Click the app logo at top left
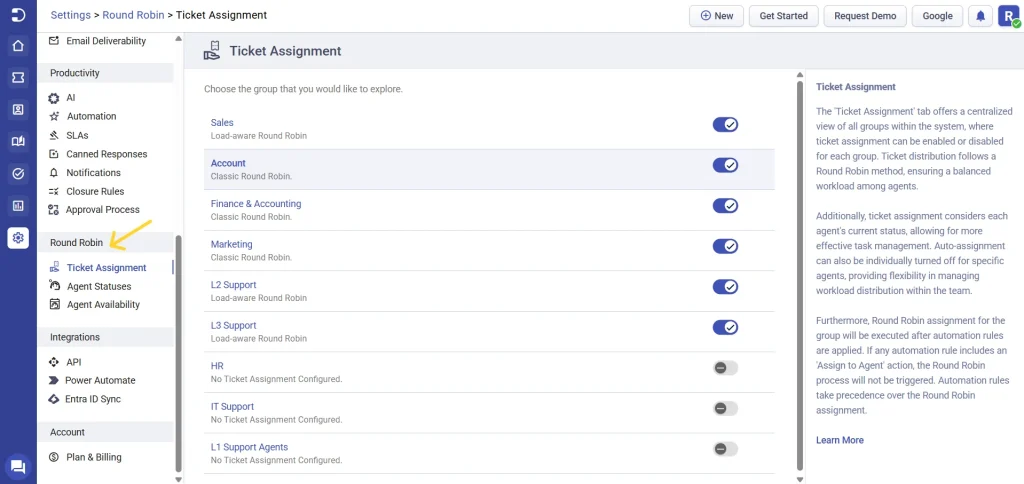The height and width of the screenshot is (484, 1024). click(18, 15)
